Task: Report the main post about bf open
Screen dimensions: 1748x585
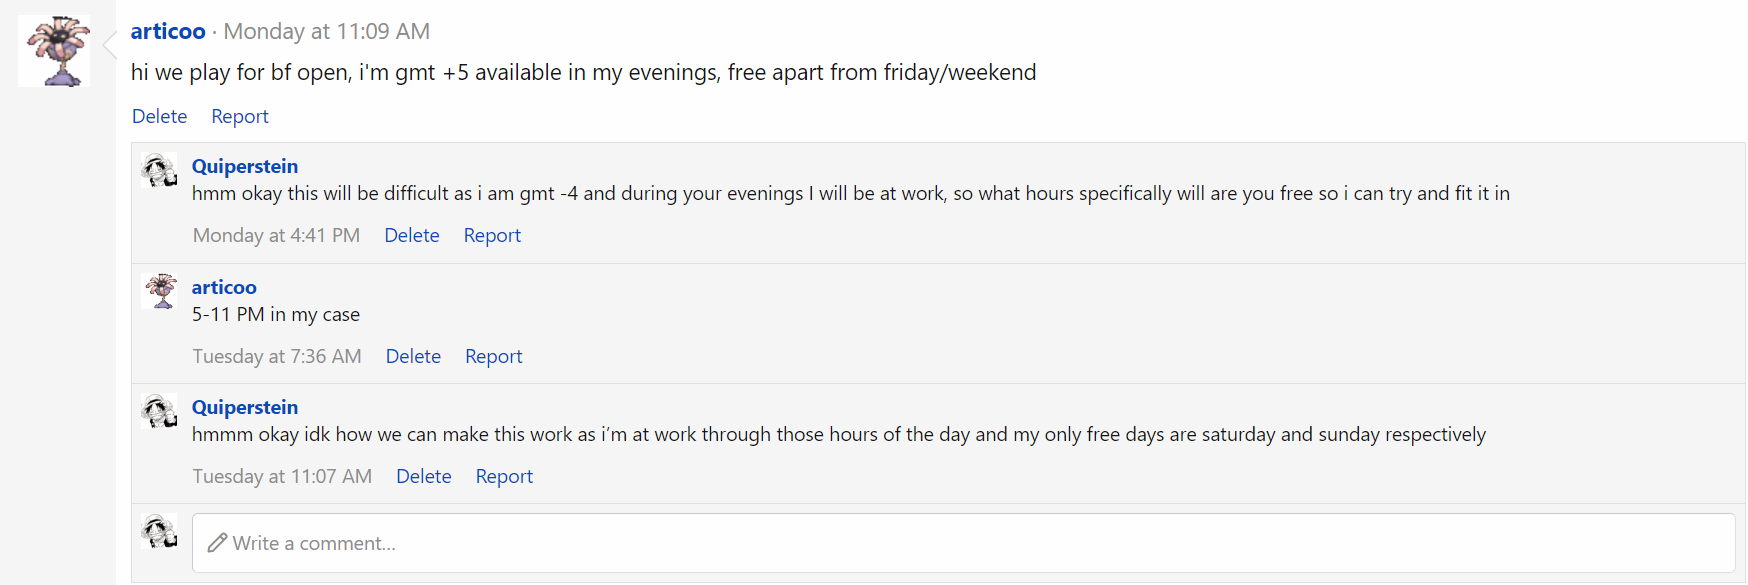Action: pyautogui.click(x=240, y=116)
